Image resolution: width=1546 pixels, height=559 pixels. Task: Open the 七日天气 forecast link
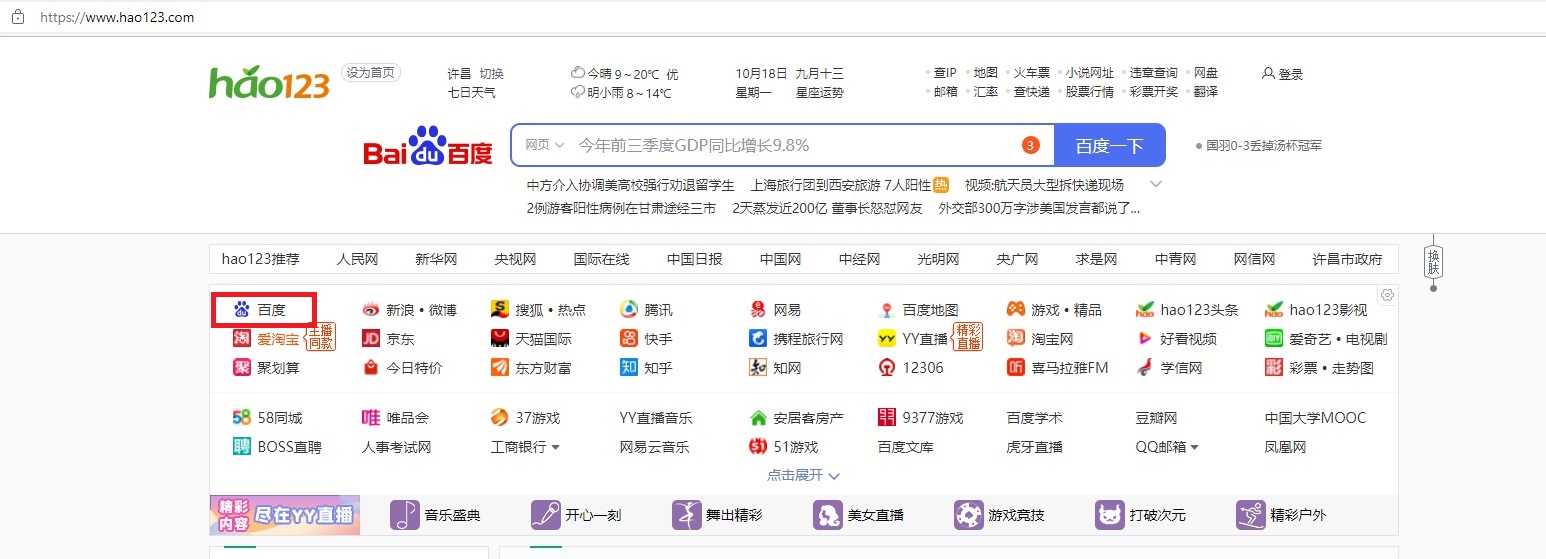pyautogui.click(x=471, y=93)
